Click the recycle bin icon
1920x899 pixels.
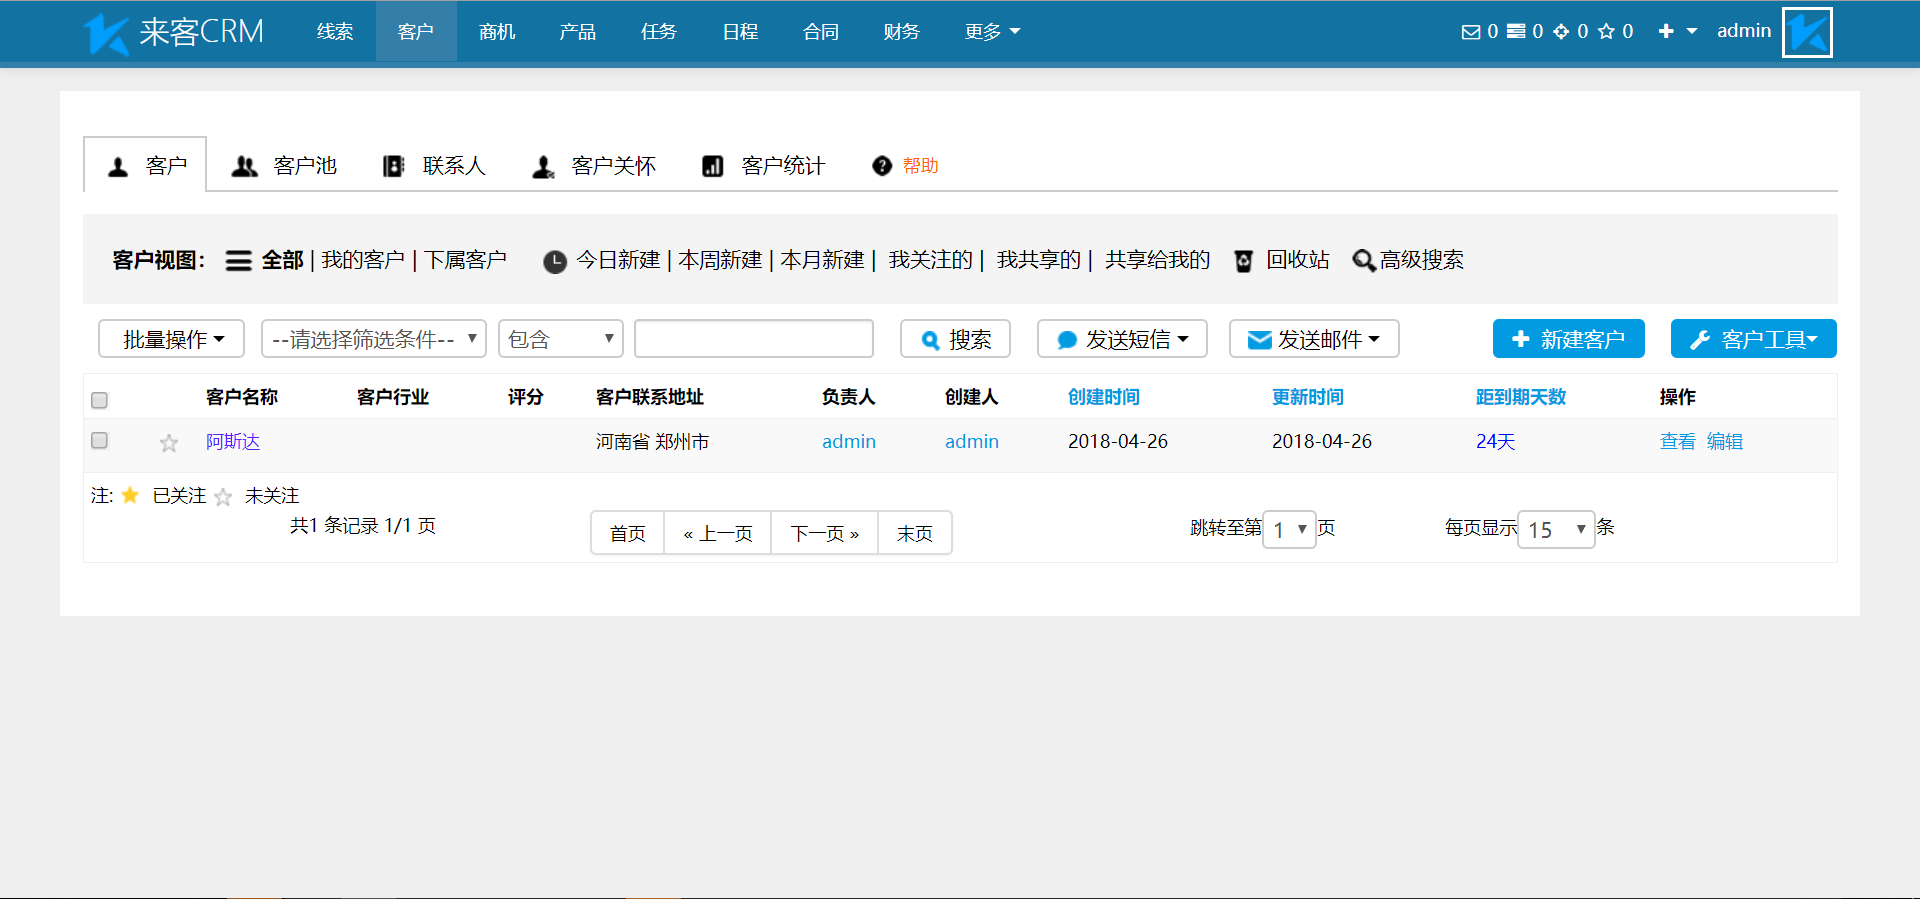pos(1243,261)
